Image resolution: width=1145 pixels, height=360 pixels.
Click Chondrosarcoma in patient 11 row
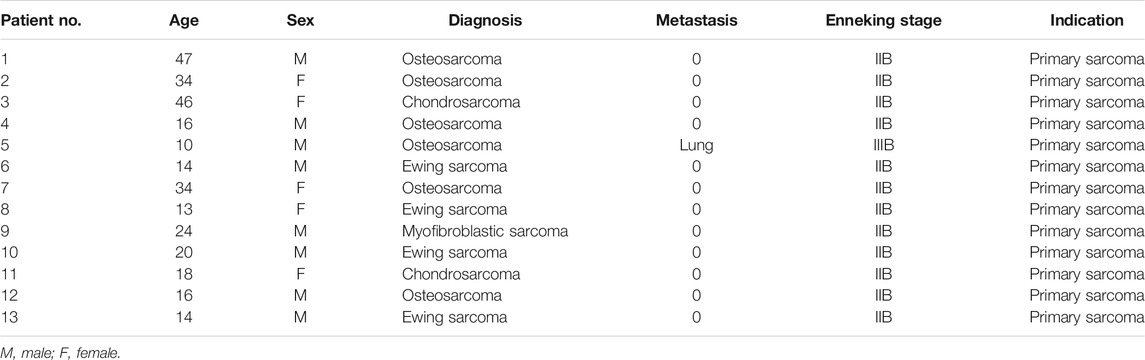[x=461, y=275]
